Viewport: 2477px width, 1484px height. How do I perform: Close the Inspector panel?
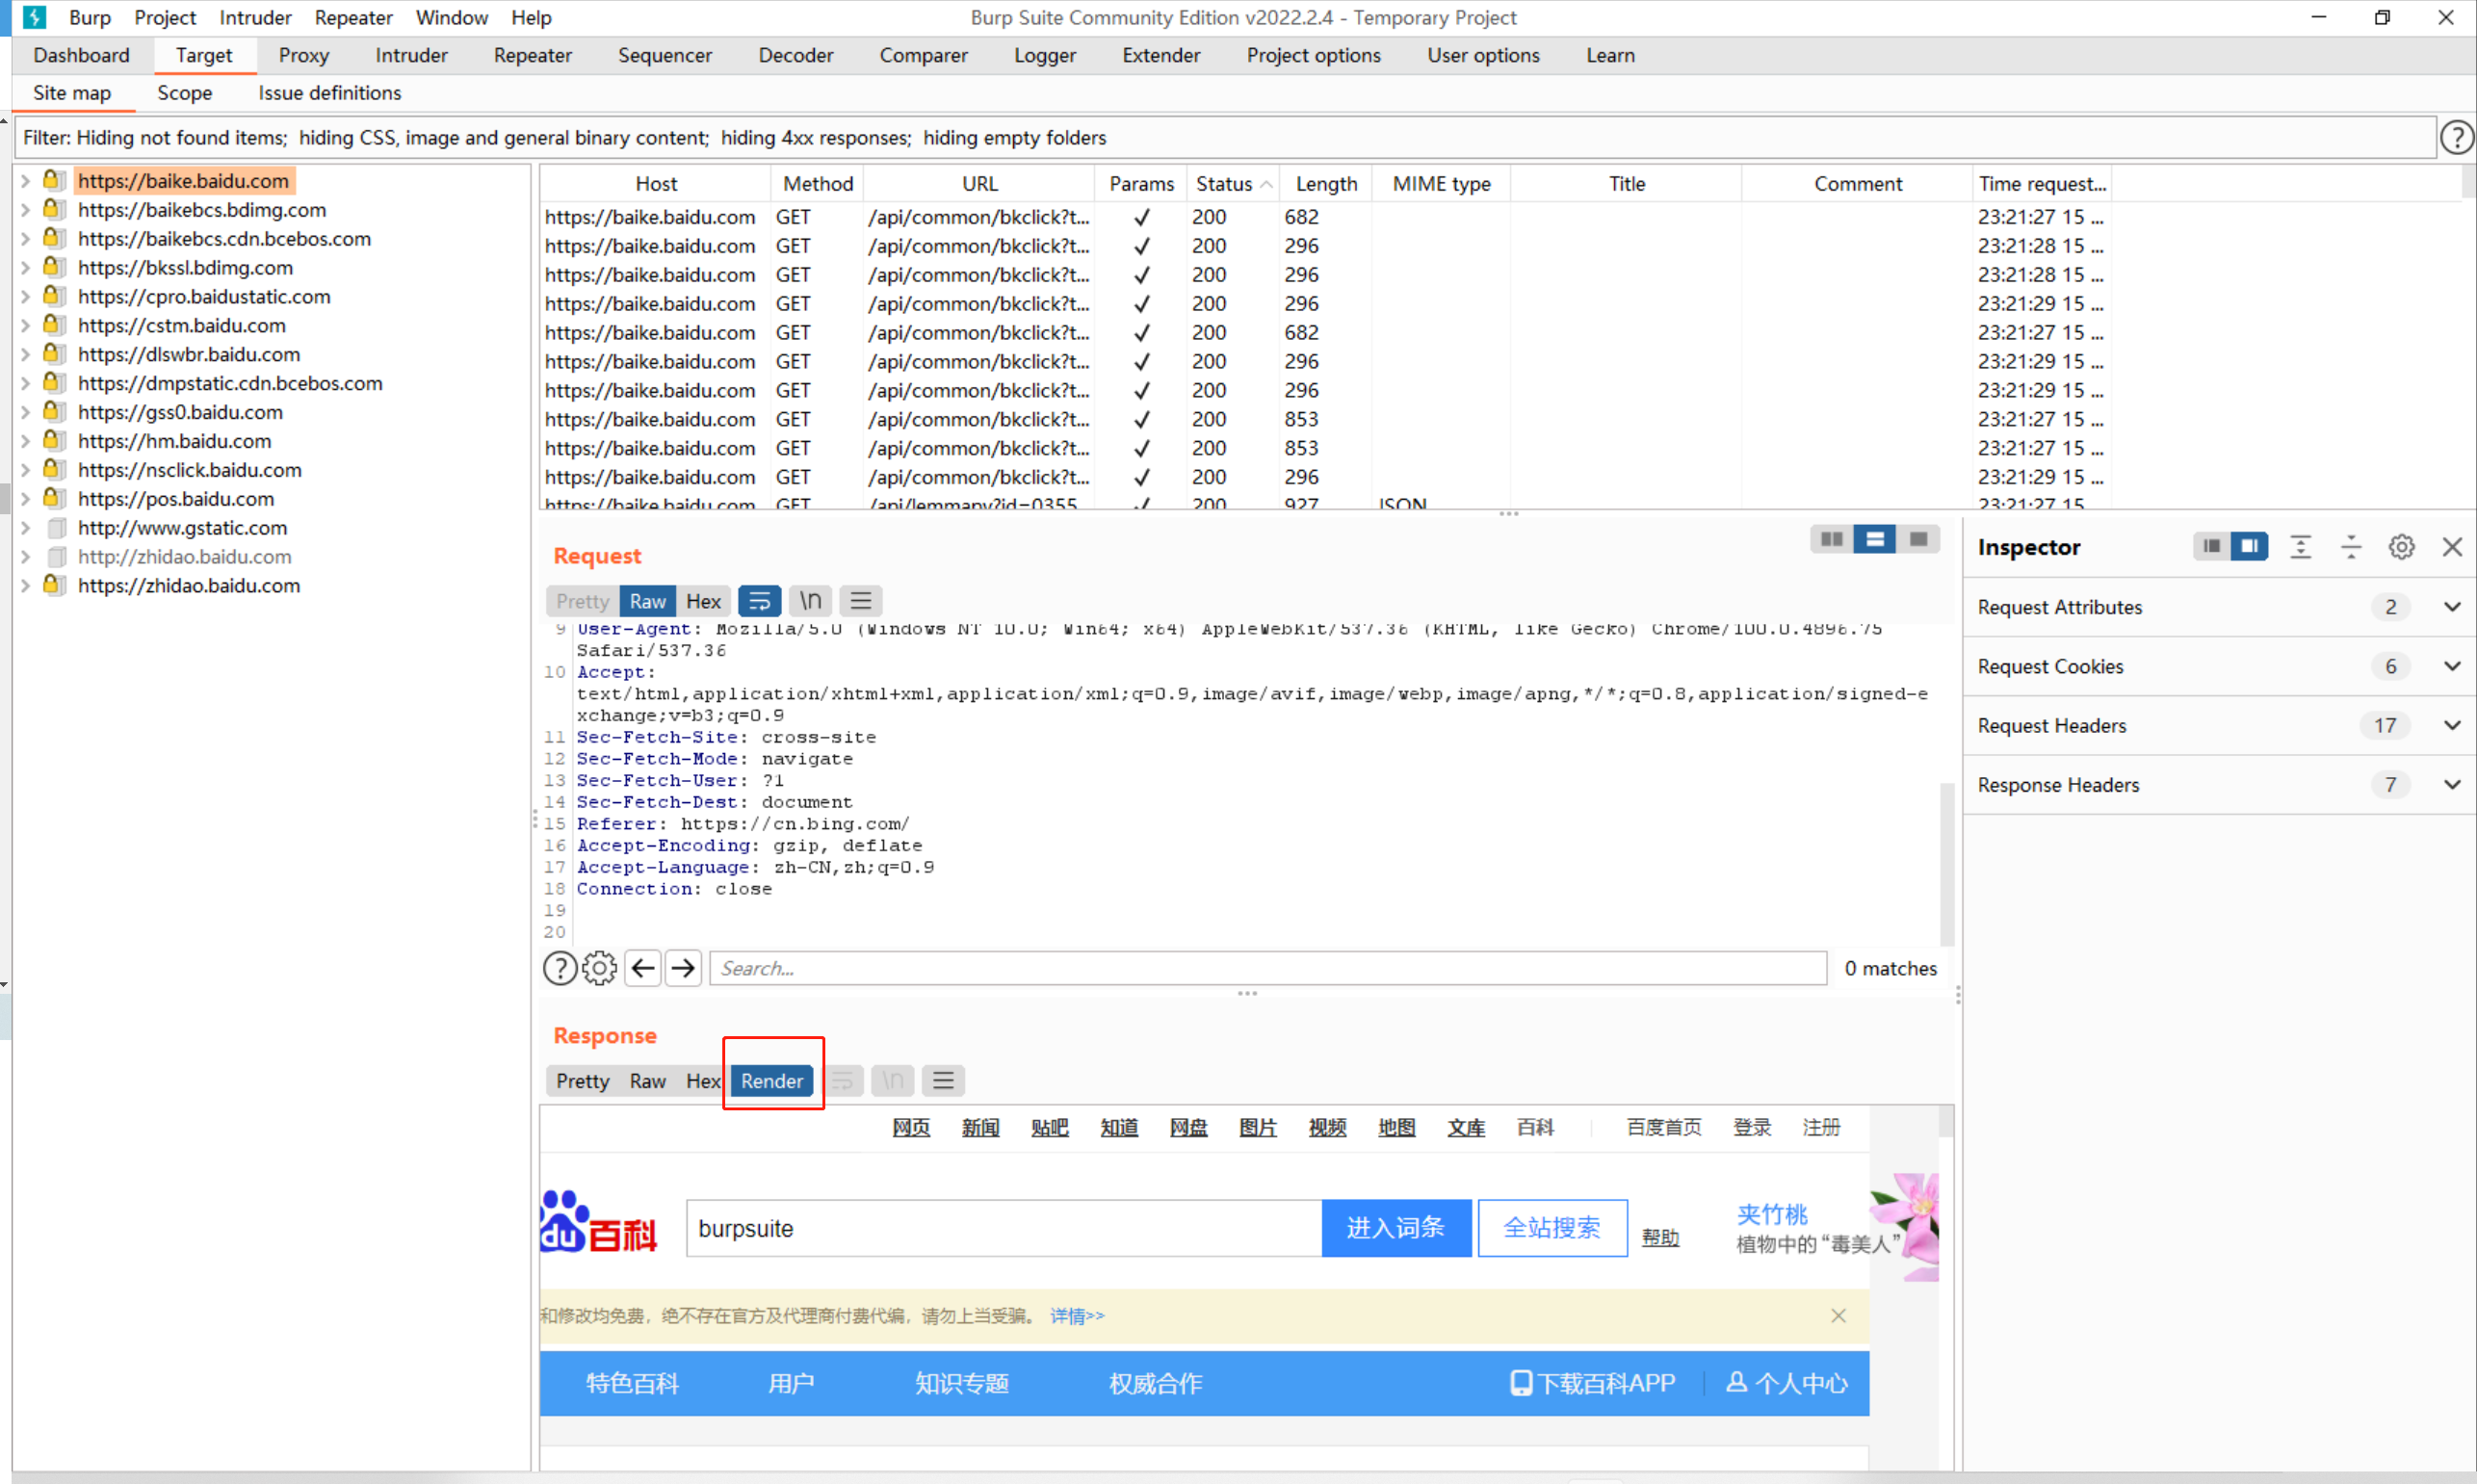click(2452, 547)
